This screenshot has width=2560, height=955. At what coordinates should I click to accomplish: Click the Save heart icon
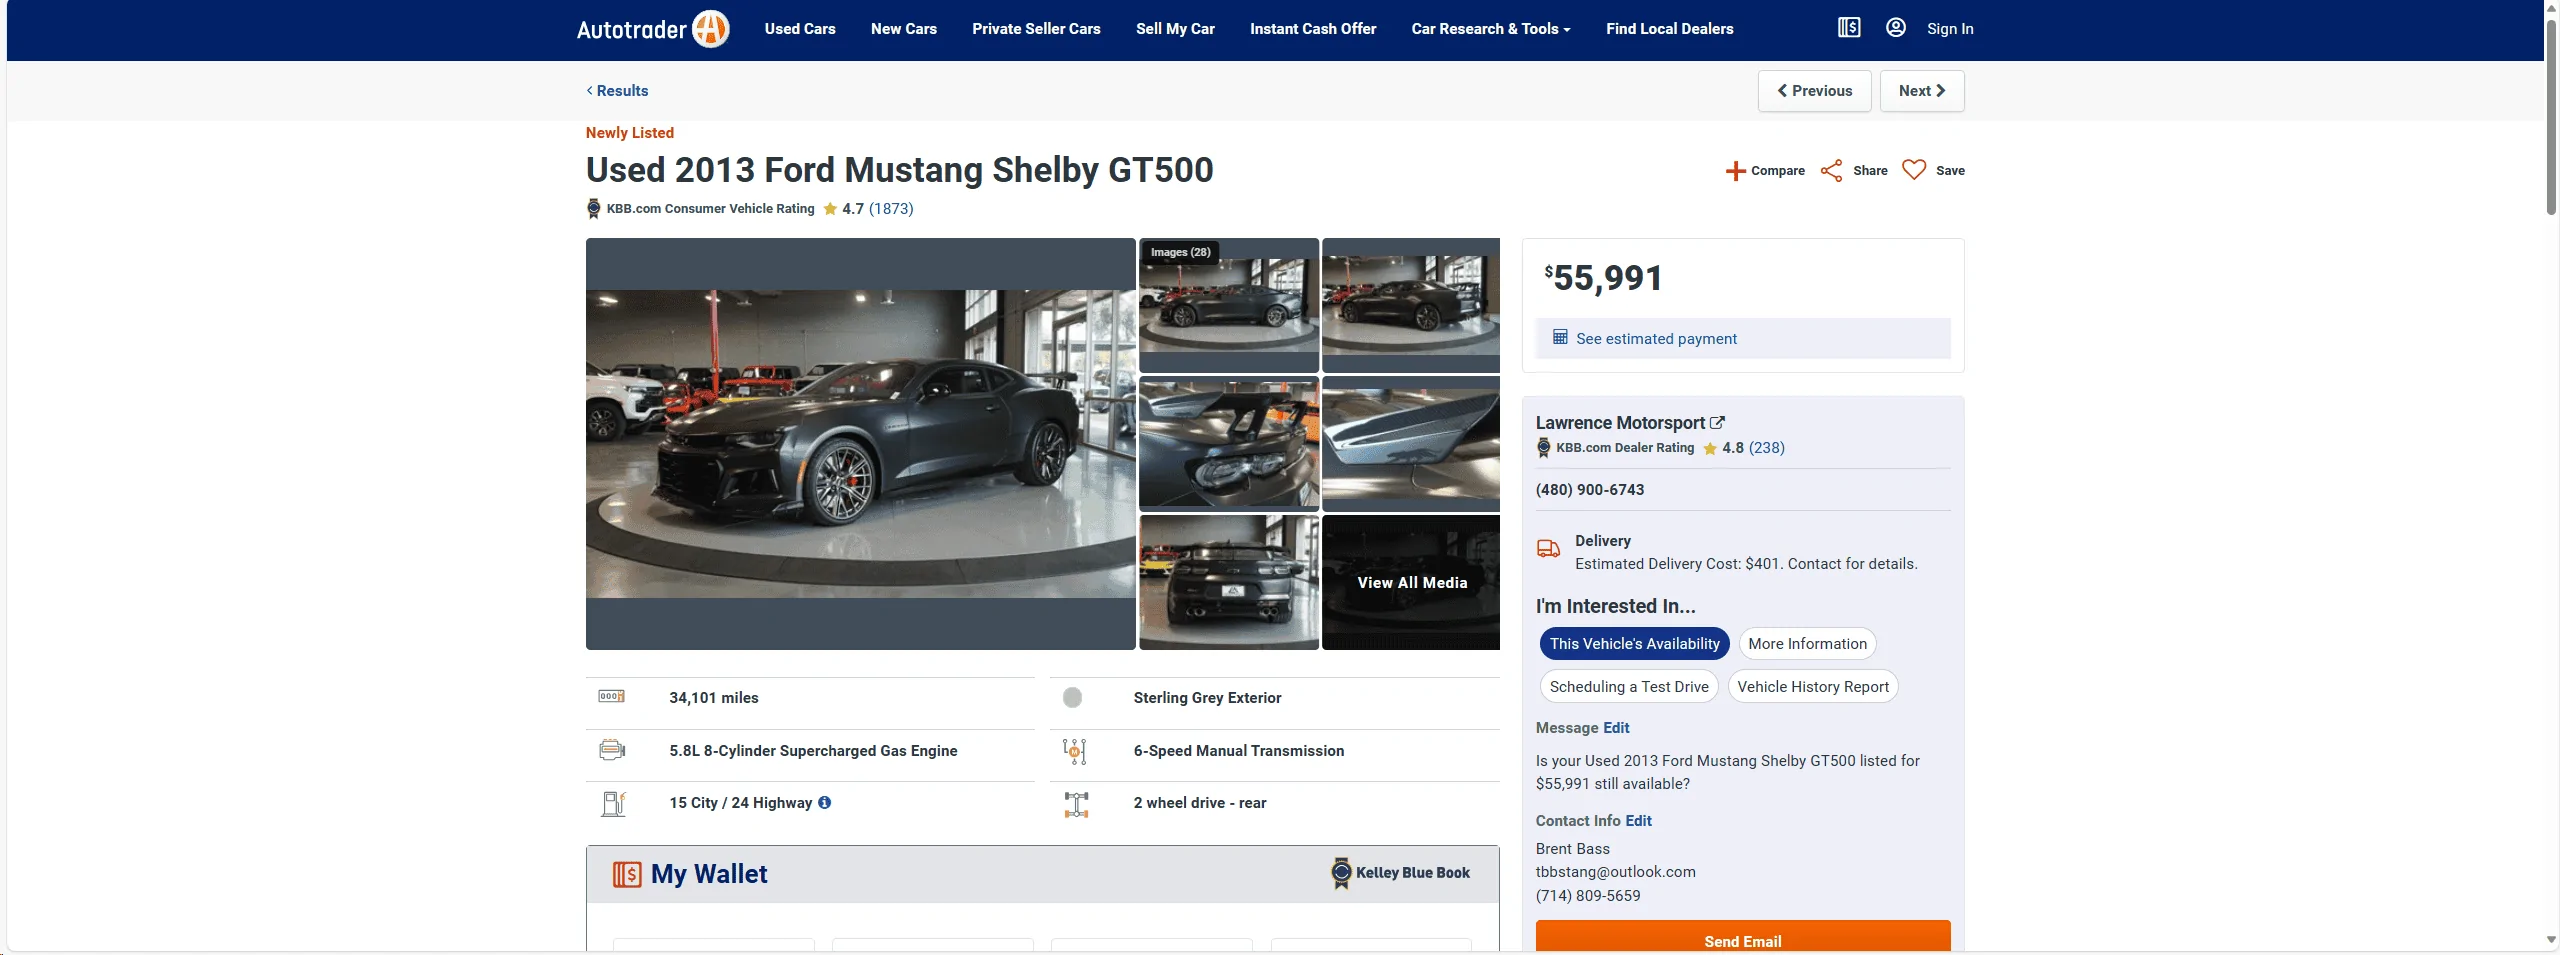click(1913, 170)
